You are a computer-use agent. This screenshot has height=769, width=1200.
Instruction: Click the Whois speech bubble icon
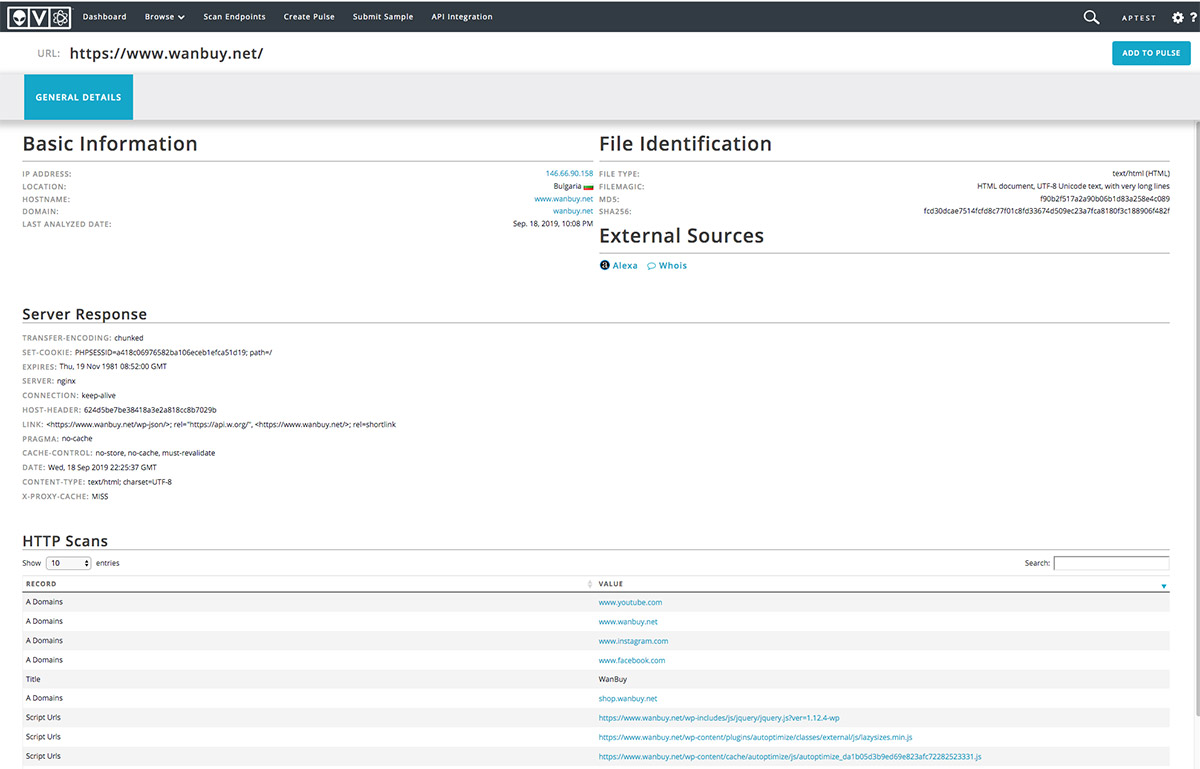tap(651, 266)
